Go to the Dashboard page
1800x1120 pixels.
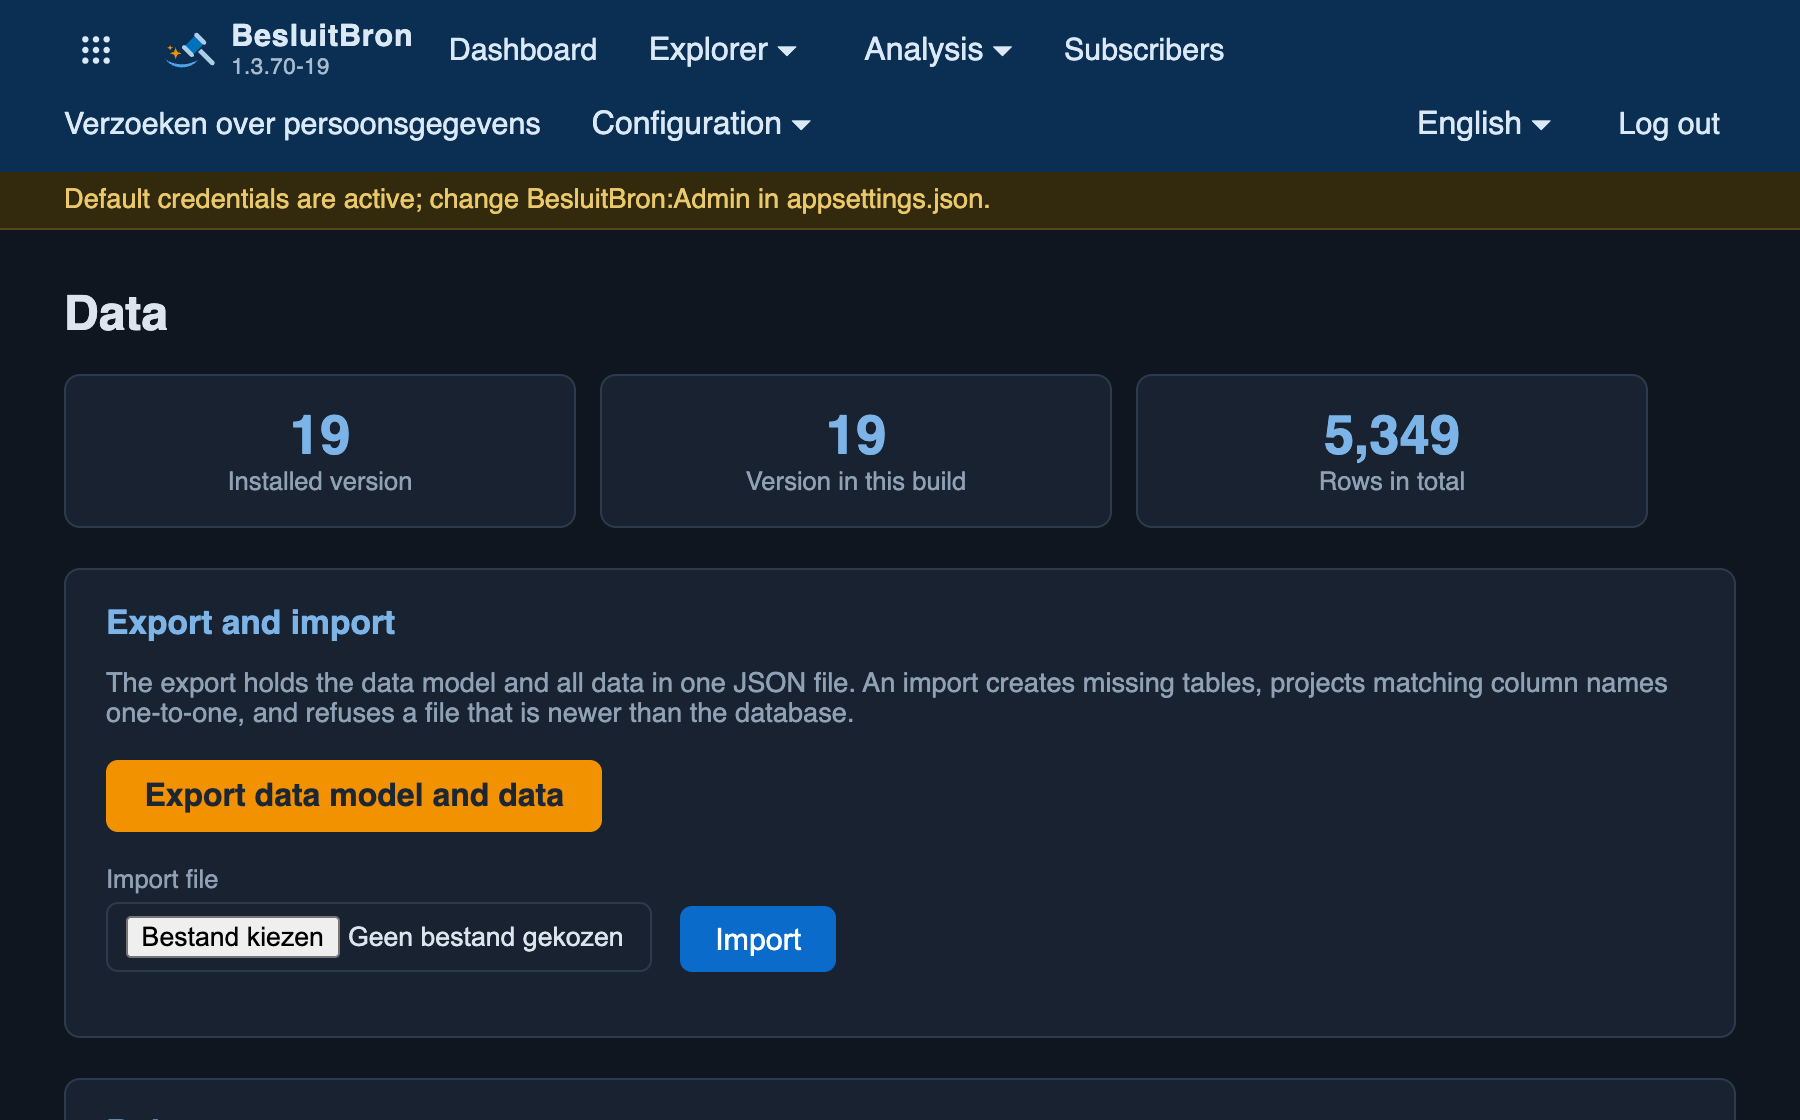click(523, 50)
